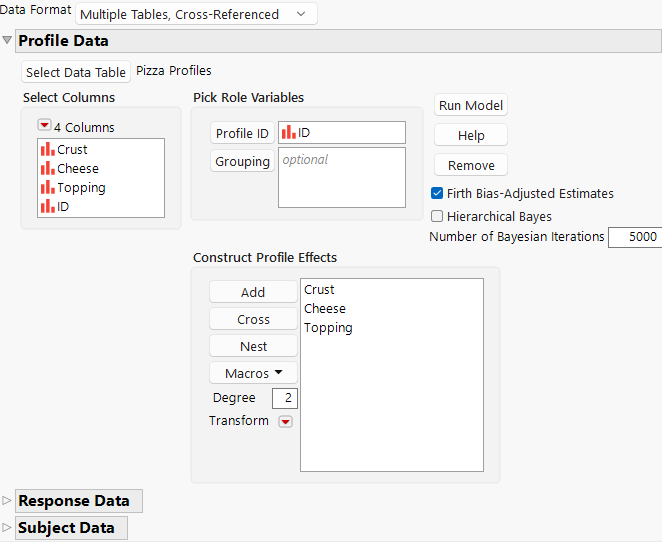This screenshot has height=542, width=662.
Task: Uncheck Firth Bias-Adjusted Estimates
Action: (x=437, y=193)
